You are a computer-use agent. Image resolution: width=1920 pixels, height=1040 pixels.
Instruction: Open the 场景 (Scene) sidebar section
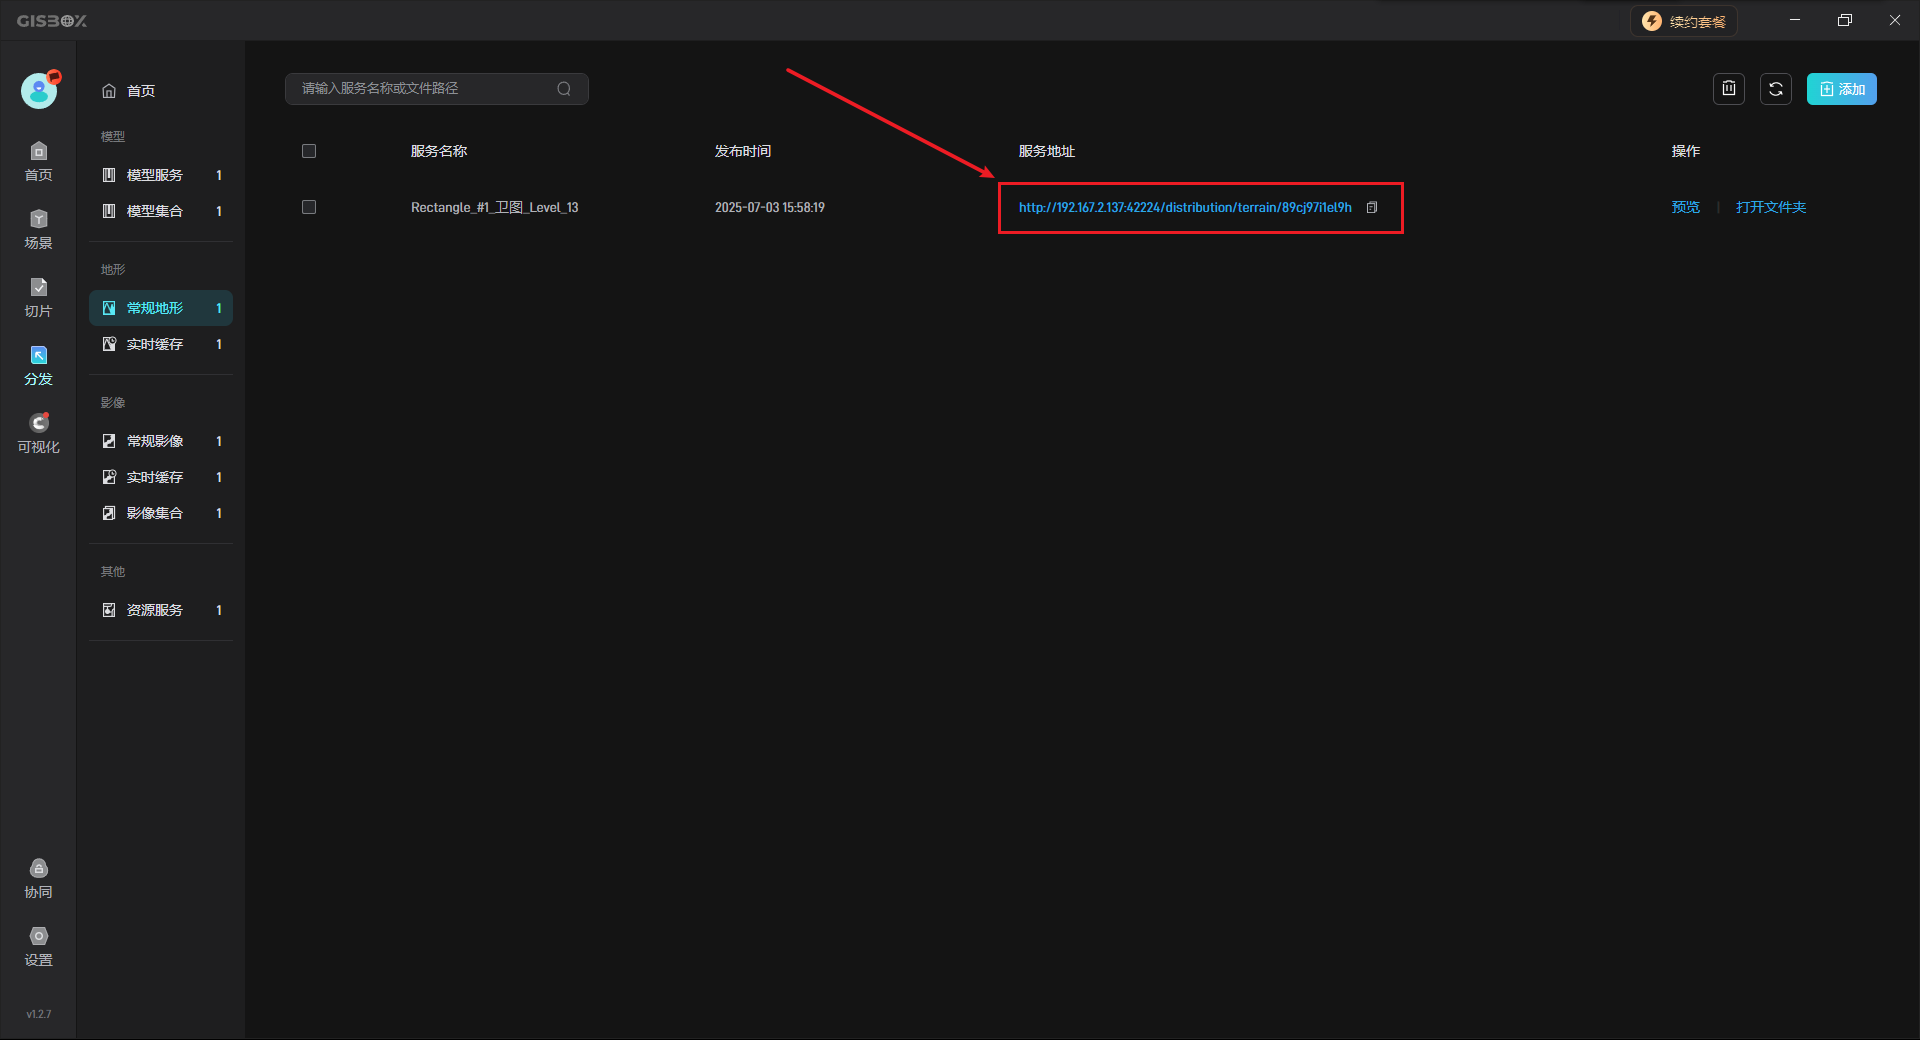[38, 229]
